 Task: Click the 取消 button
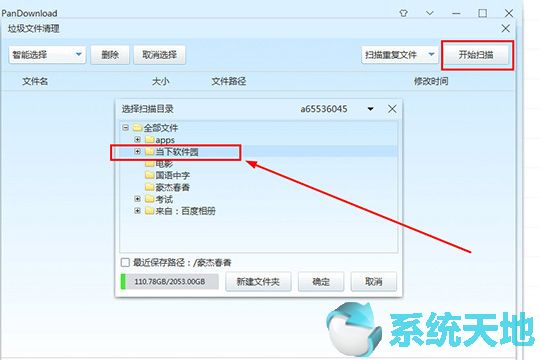[374, 281]
